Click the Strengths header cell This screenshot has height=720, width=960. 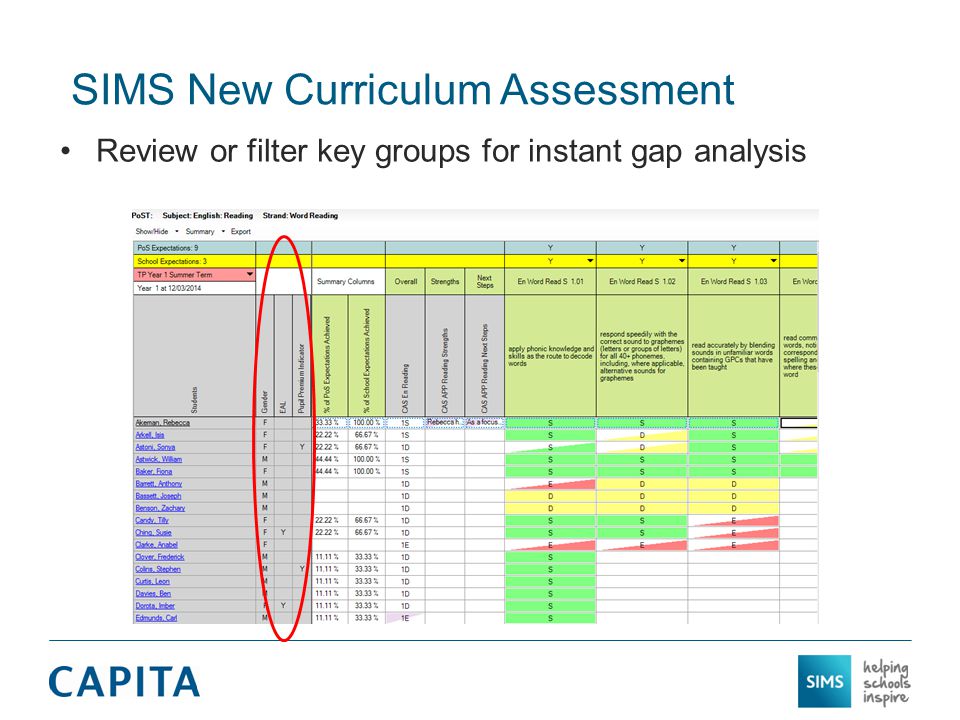tap(444, 282)
